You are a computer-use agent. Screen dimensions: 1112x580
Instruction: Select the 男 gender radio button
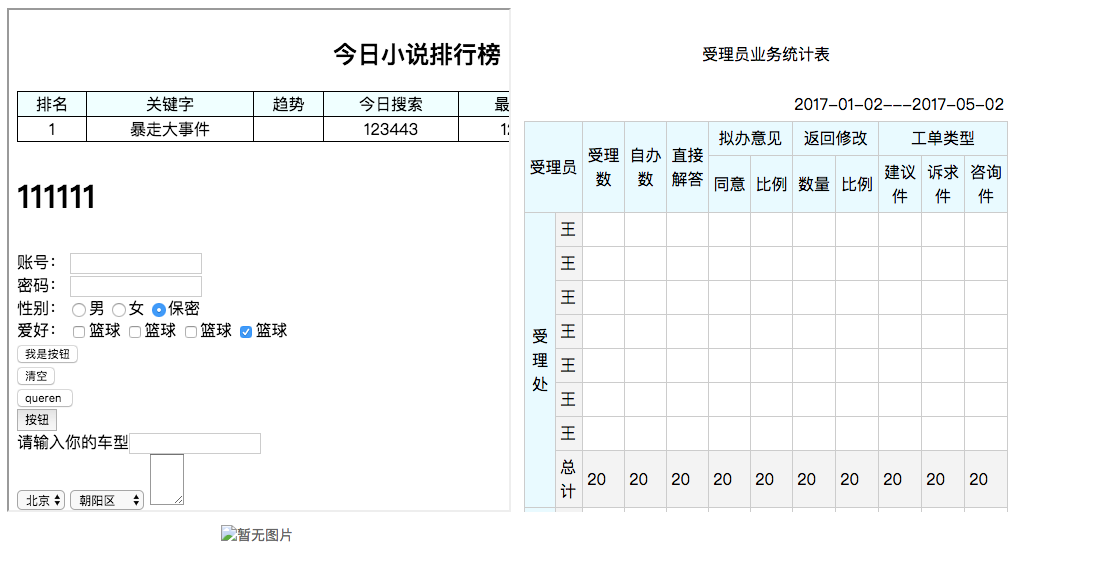[79, 310]
